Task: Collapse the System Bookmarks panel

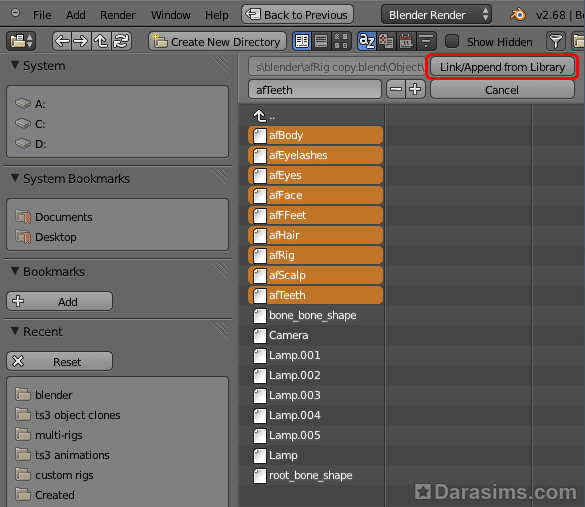Action: point(15,178)
